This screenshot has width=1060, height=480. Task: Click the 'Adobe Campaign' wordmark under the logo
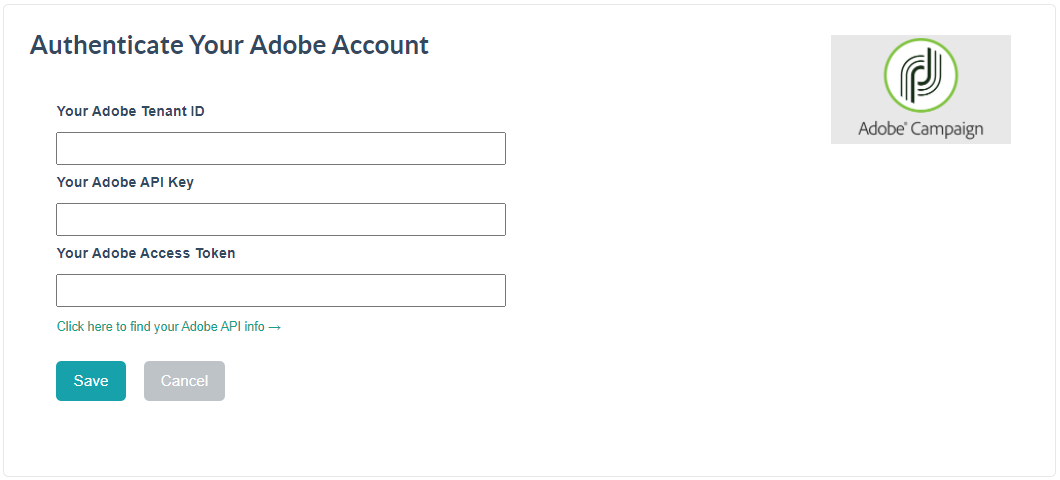pyautogui.click(x=920, y=128)
